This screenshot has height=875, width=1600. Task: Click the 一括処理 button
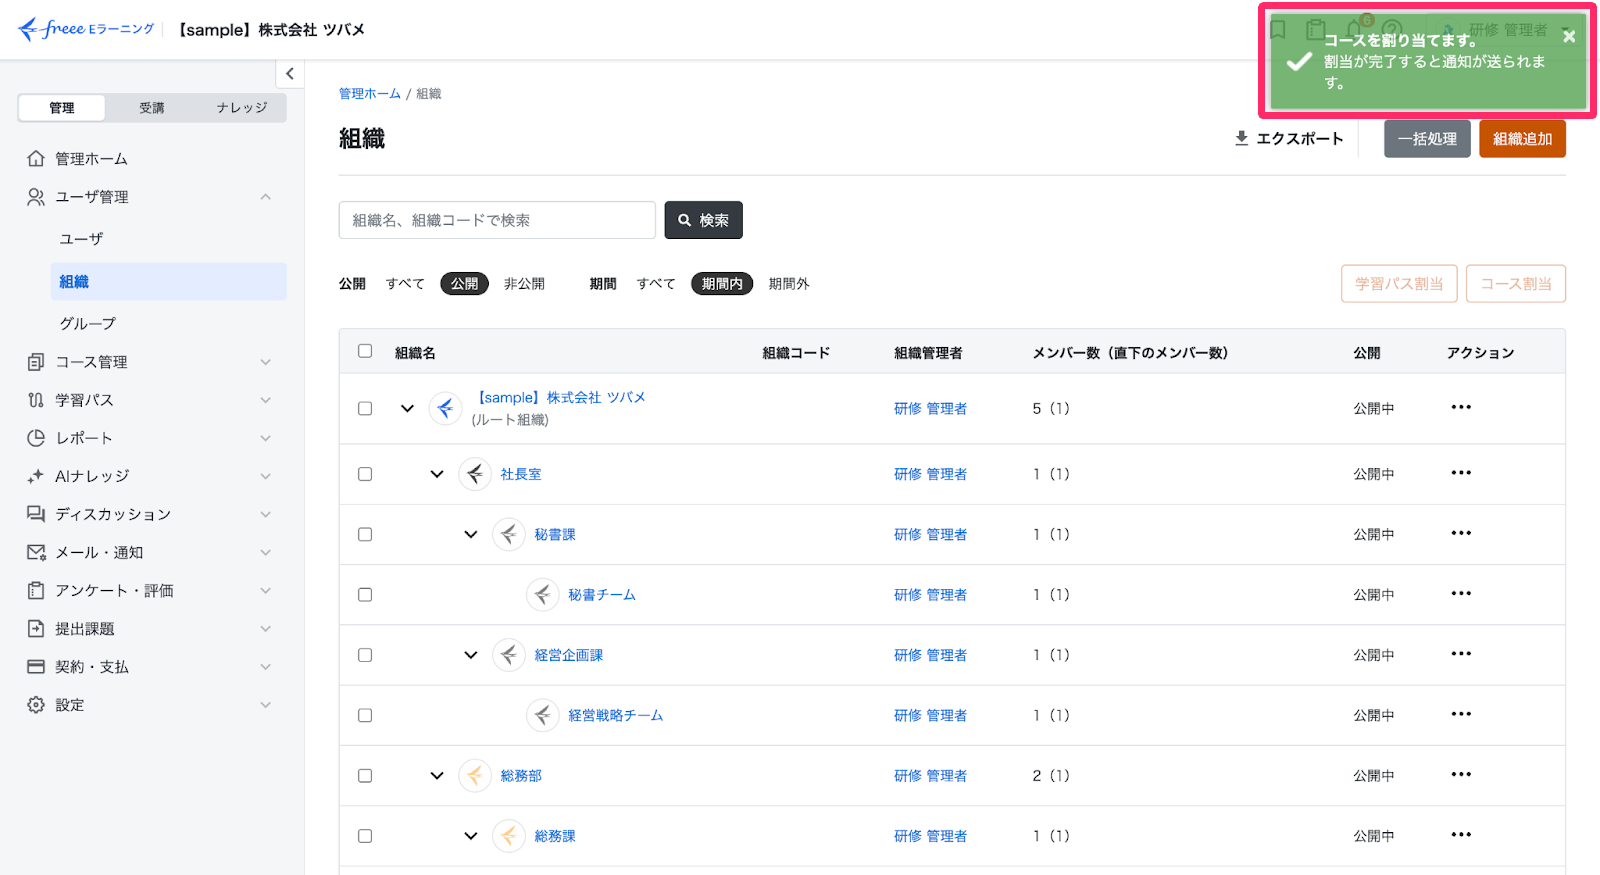click(x=1427, y=139)
